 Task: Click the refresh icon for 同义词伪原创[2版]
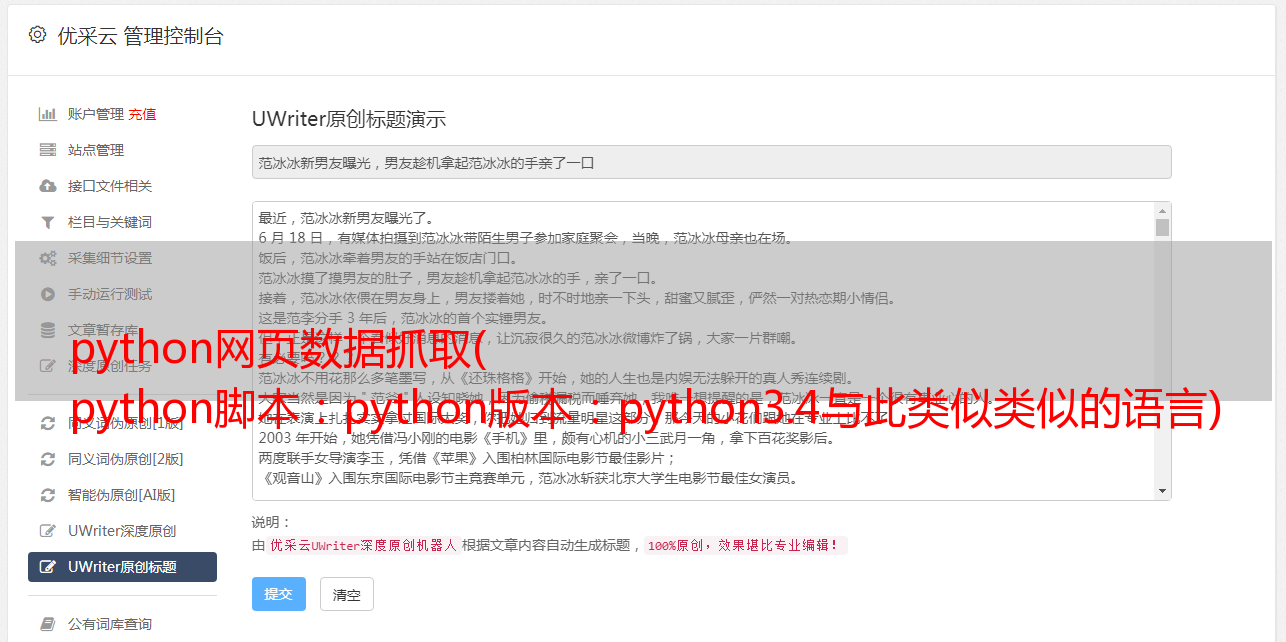click(47, 459)
